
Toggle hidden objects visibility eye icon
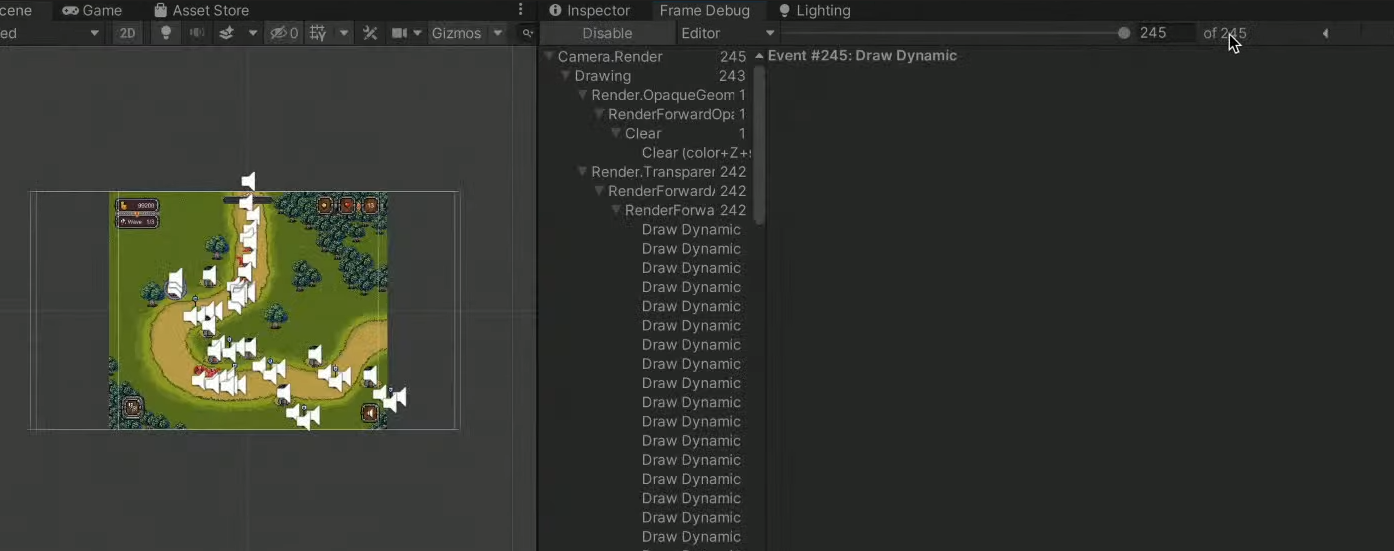pos(285,33)
